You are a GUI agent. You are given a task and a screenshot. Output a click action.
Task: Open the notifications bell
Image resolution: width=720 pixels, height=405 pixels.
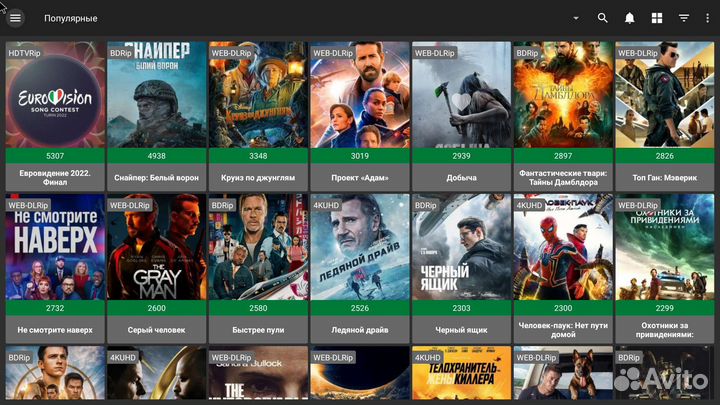tap(630, 18)
